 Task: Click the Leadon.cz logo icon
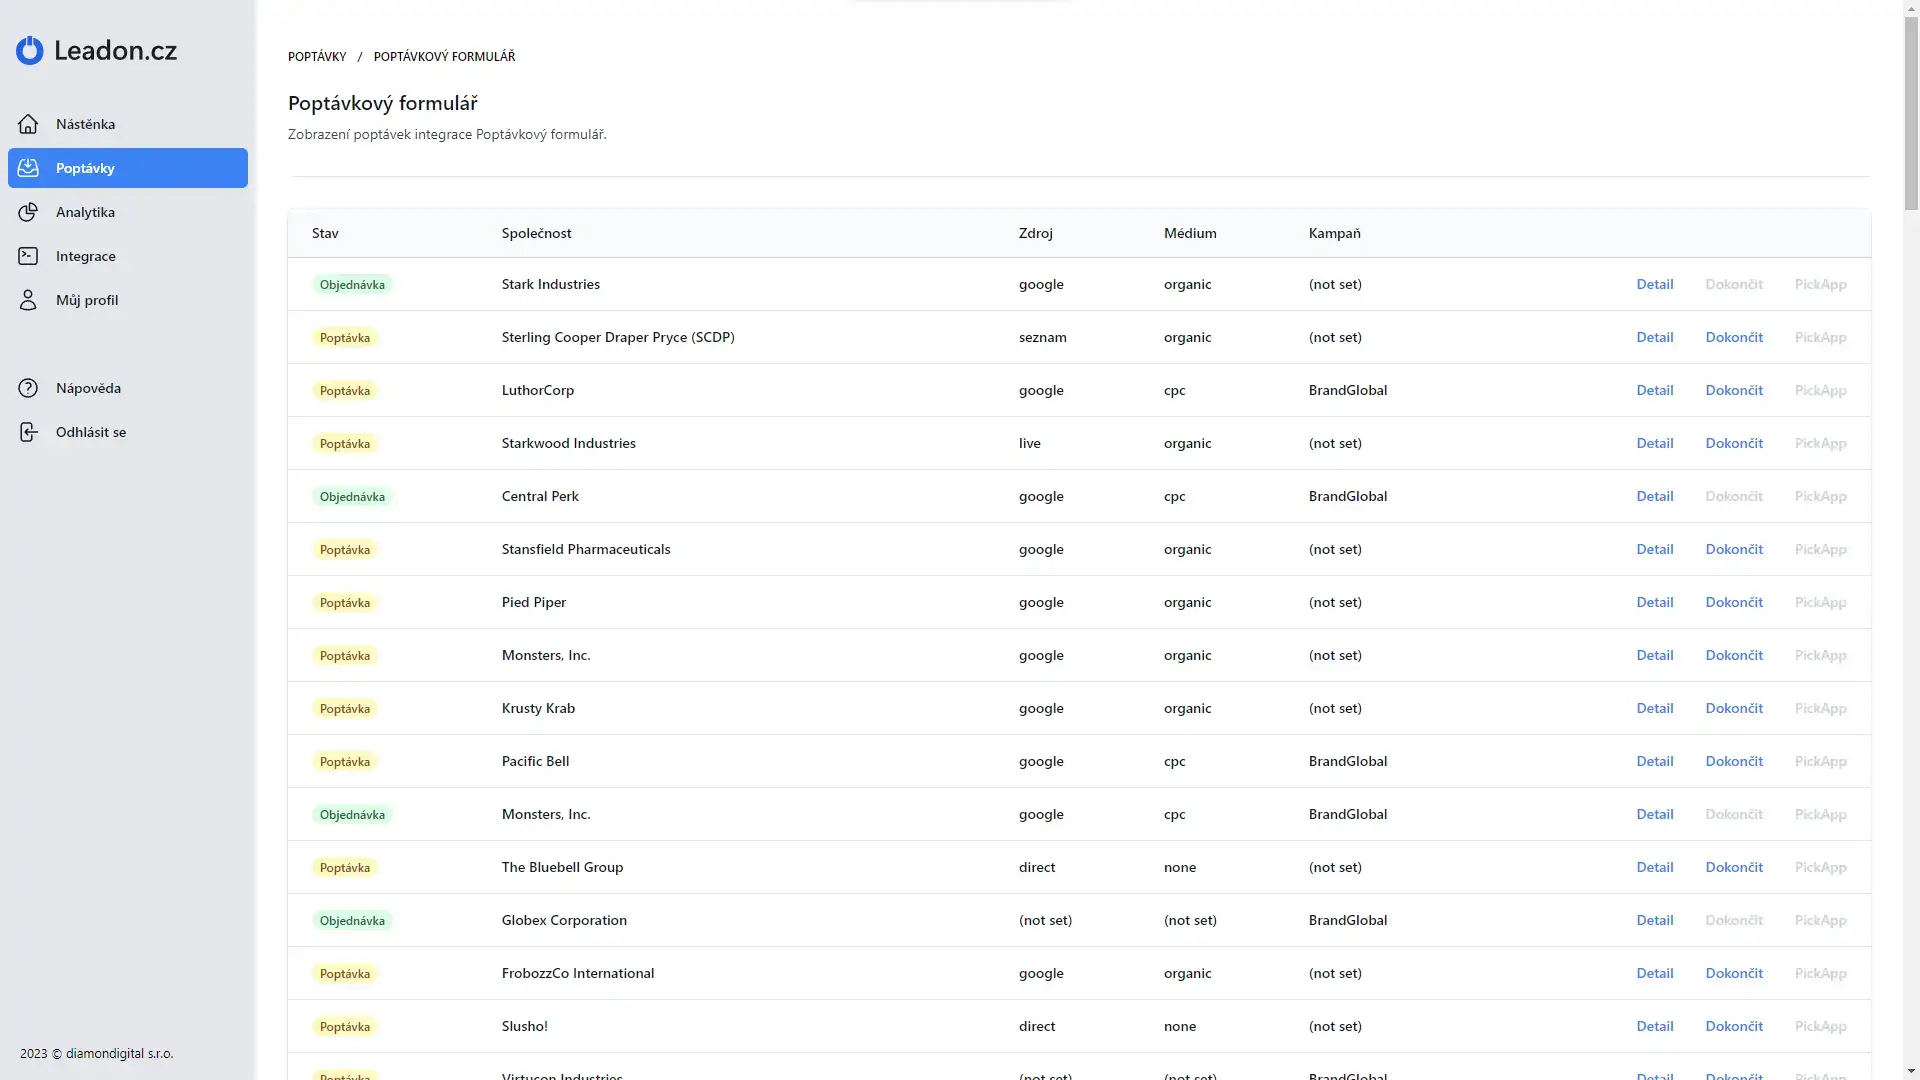tap(30, 51)
